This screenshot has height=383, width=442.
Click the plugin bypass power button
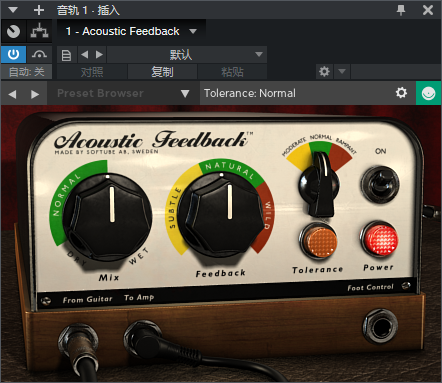13,54
